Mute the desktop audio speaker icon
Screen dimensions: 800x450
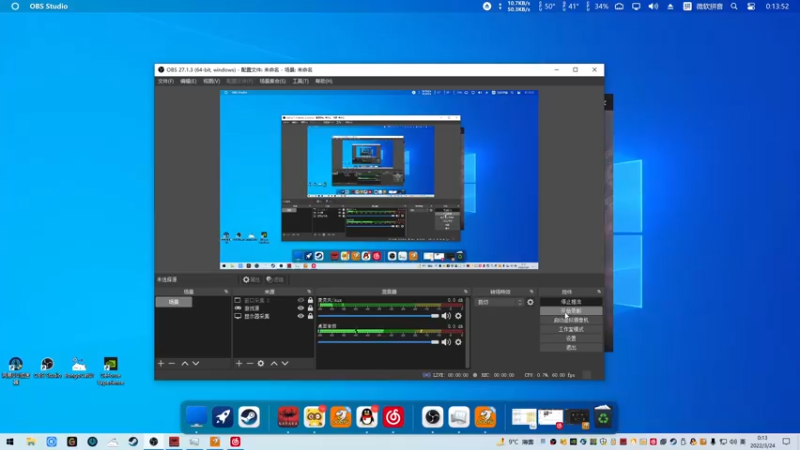click(446, 342)
